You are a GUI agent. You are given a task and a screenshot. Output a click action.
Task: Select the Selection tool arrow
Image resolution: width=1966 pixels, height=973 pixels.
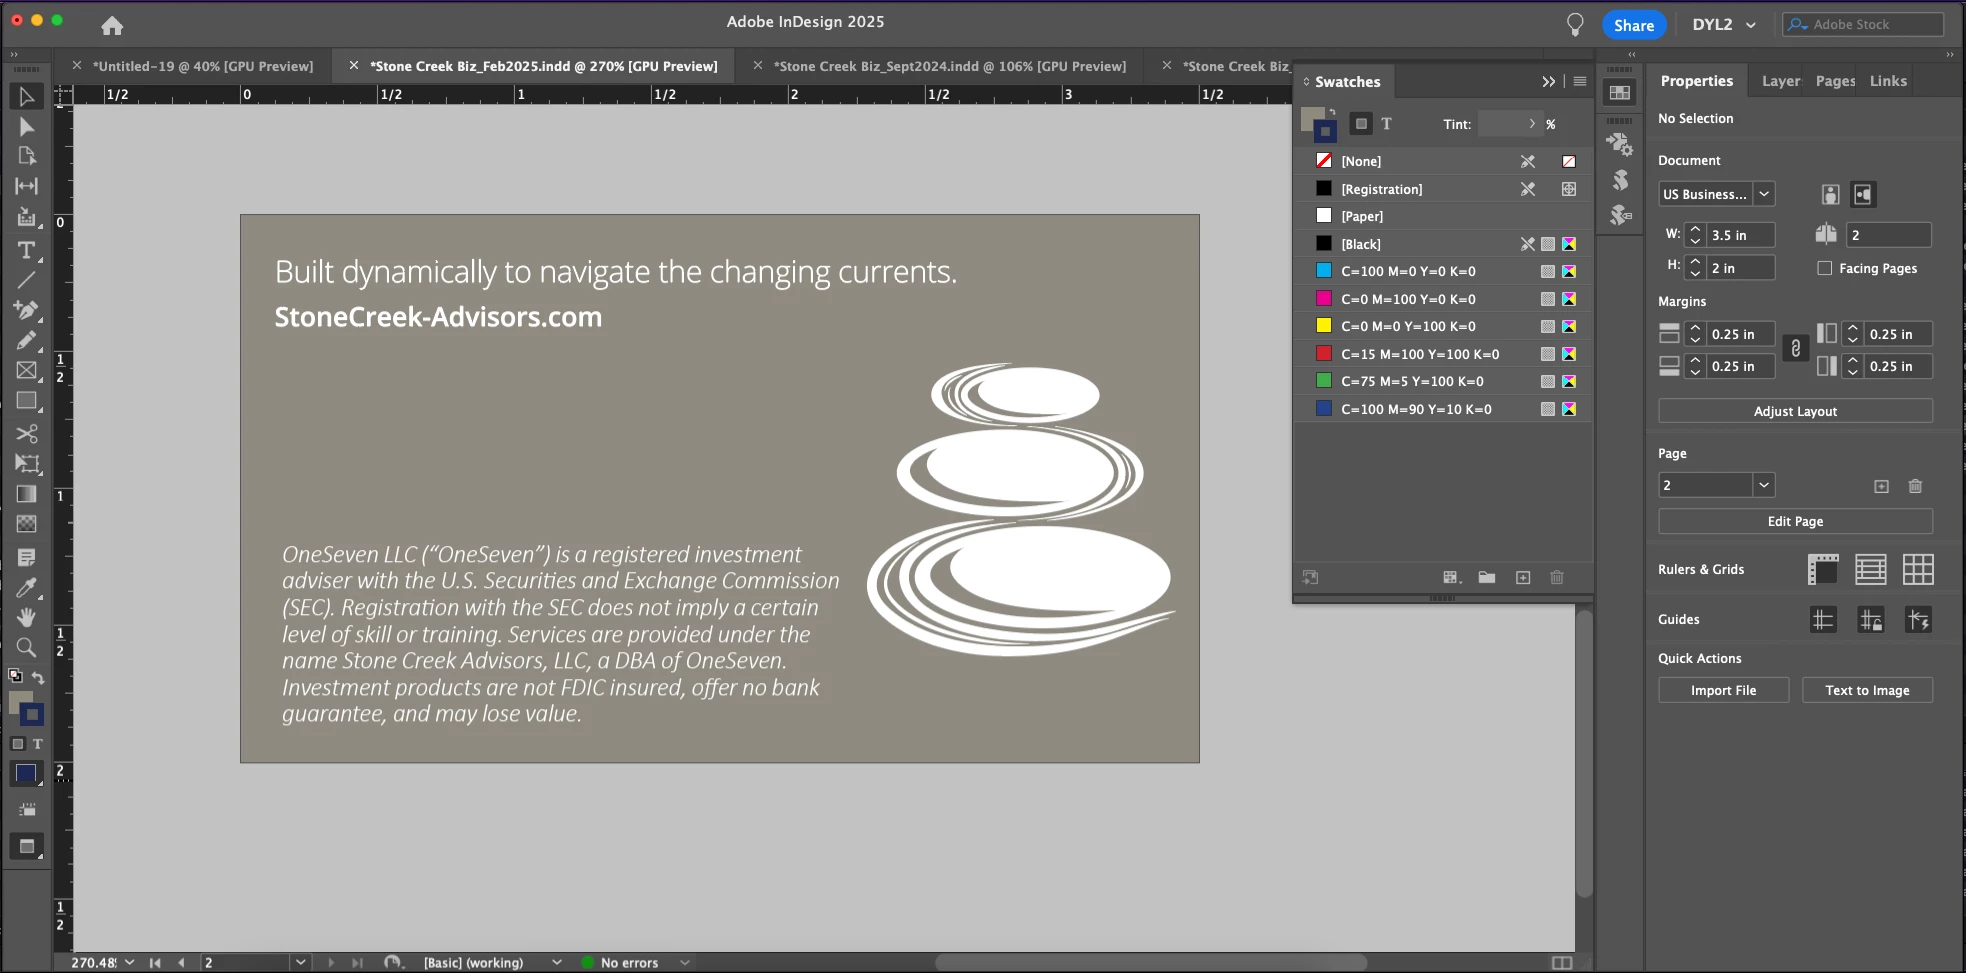[x=27, y=96]
